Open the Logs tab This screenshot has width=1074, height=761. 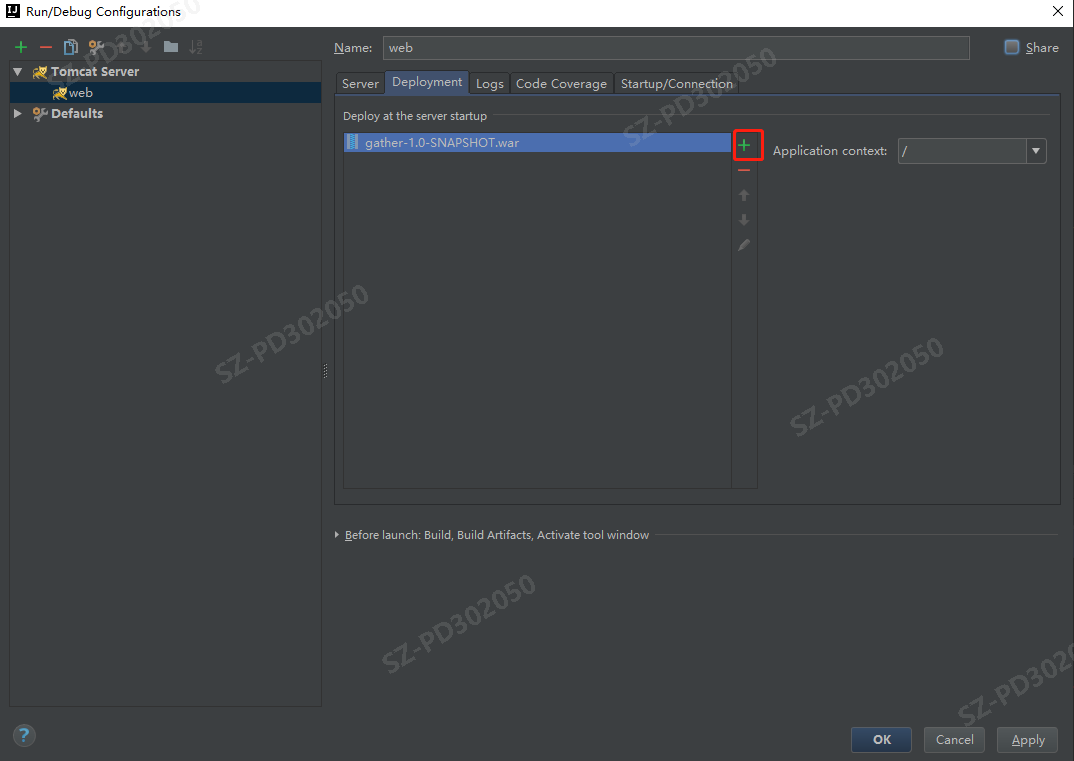pyautogui.click(x=490, y=84)
